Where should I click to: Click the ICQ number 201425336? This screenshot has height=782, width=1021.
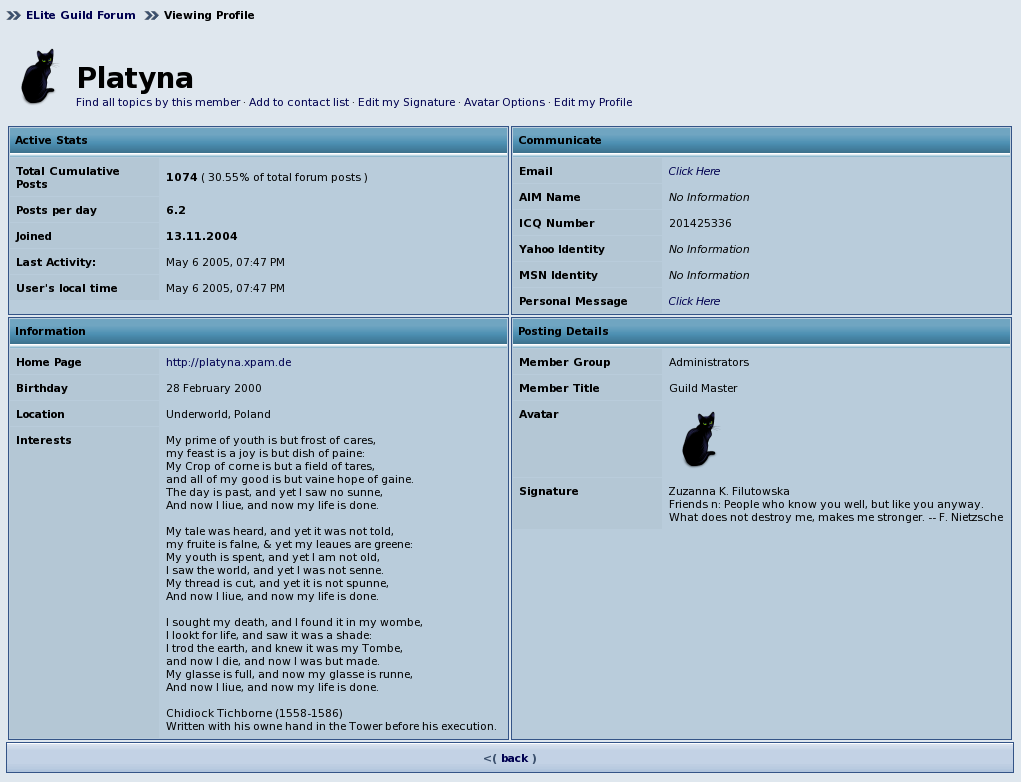700,223
